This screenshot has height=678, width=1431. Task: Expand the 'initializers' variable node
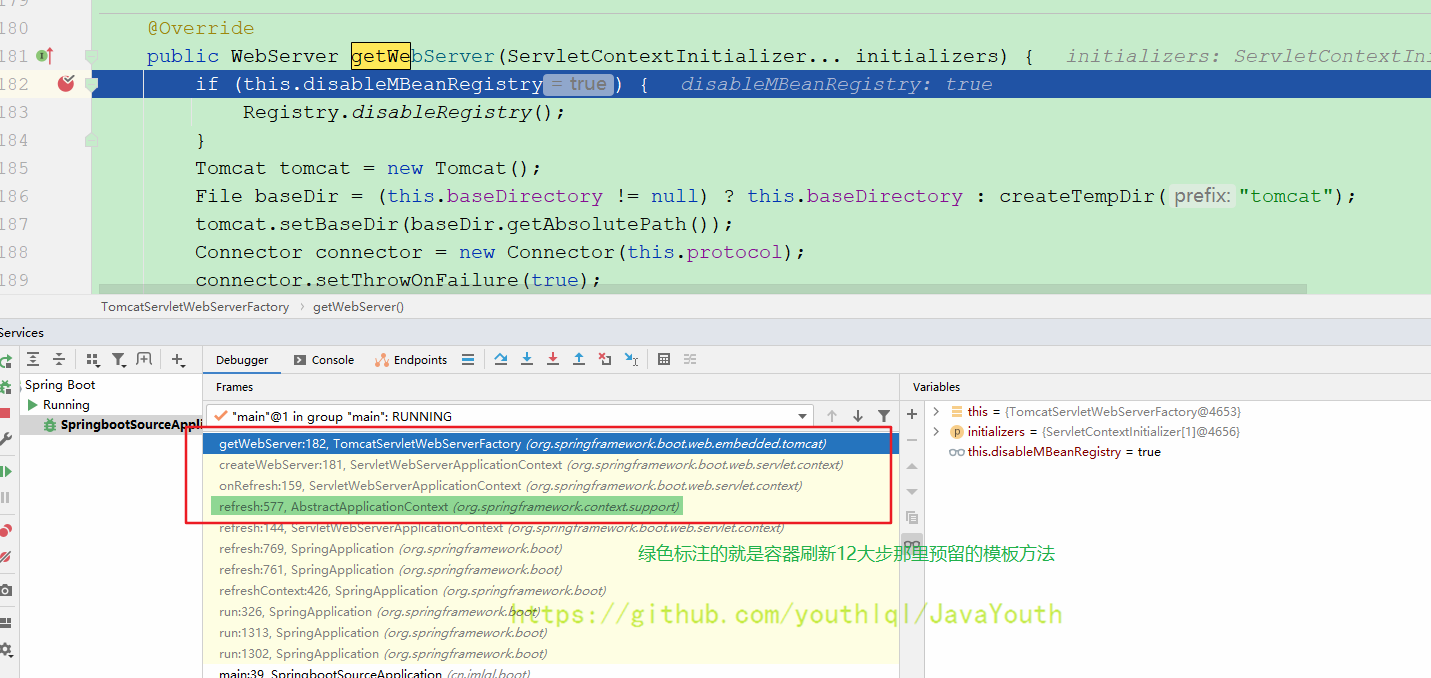coord(936,432)
